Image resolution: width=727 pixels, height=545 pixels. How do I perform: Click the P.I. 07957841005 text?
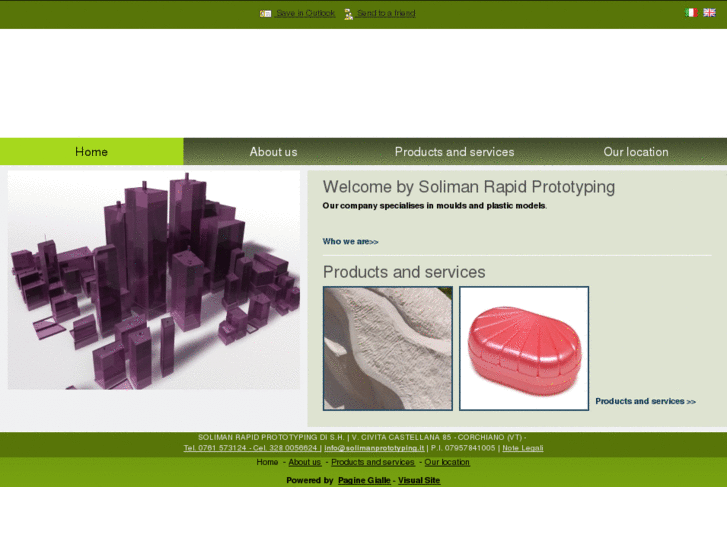click(x=463, y=448)
